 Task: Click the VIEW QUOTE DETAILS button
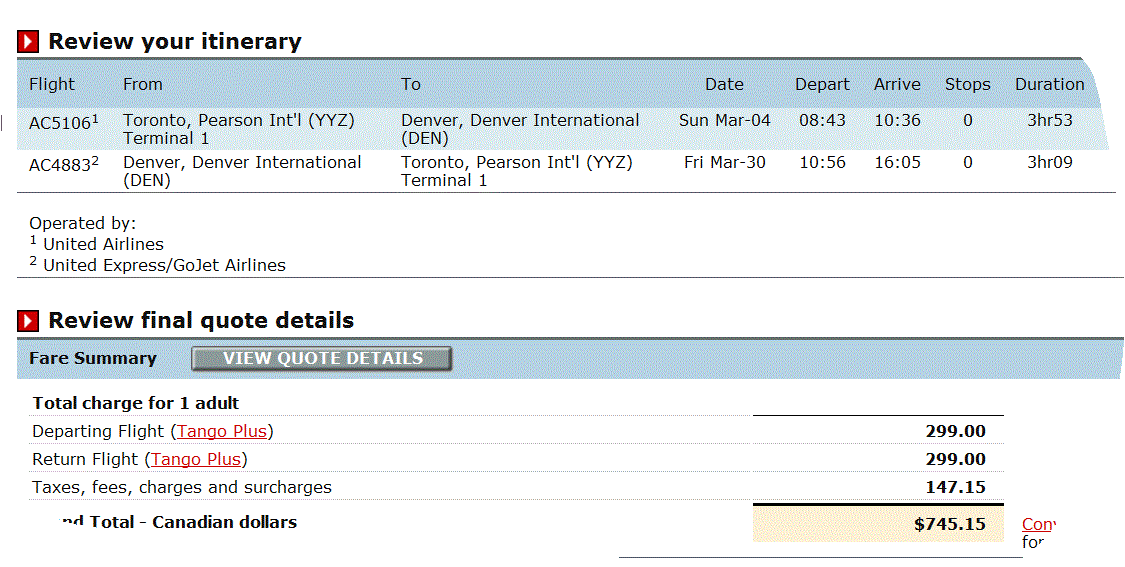point(322,358)
